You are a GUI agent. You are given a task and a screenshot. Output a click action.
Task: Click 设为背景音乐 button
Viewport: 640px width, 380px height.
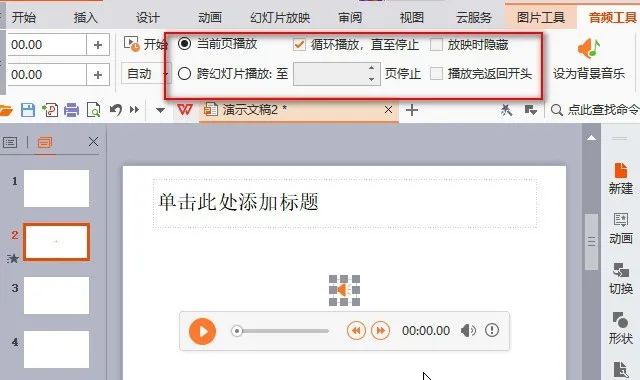(x=589, y=60)
